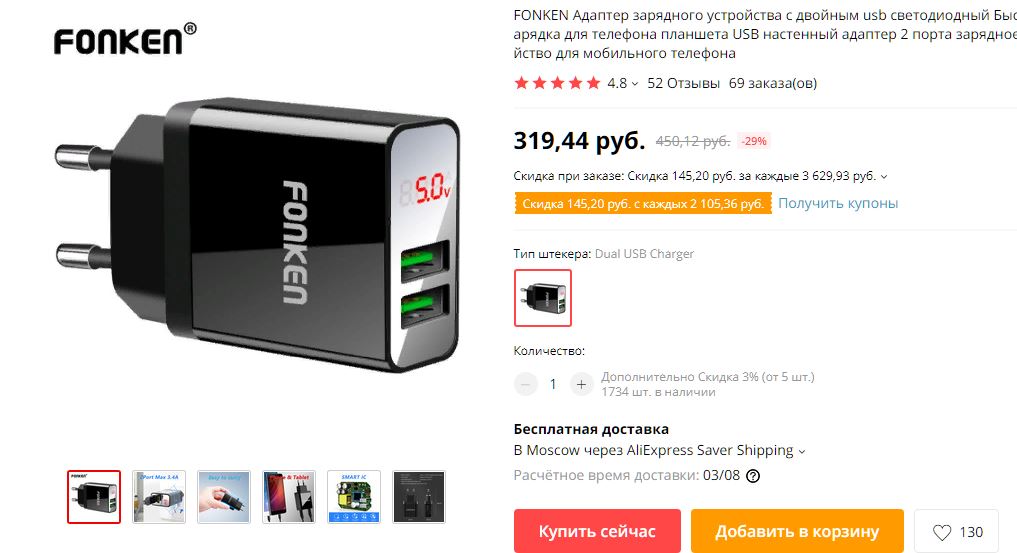Select the Dual USB Charger variant option

click(x=543, y=298)
